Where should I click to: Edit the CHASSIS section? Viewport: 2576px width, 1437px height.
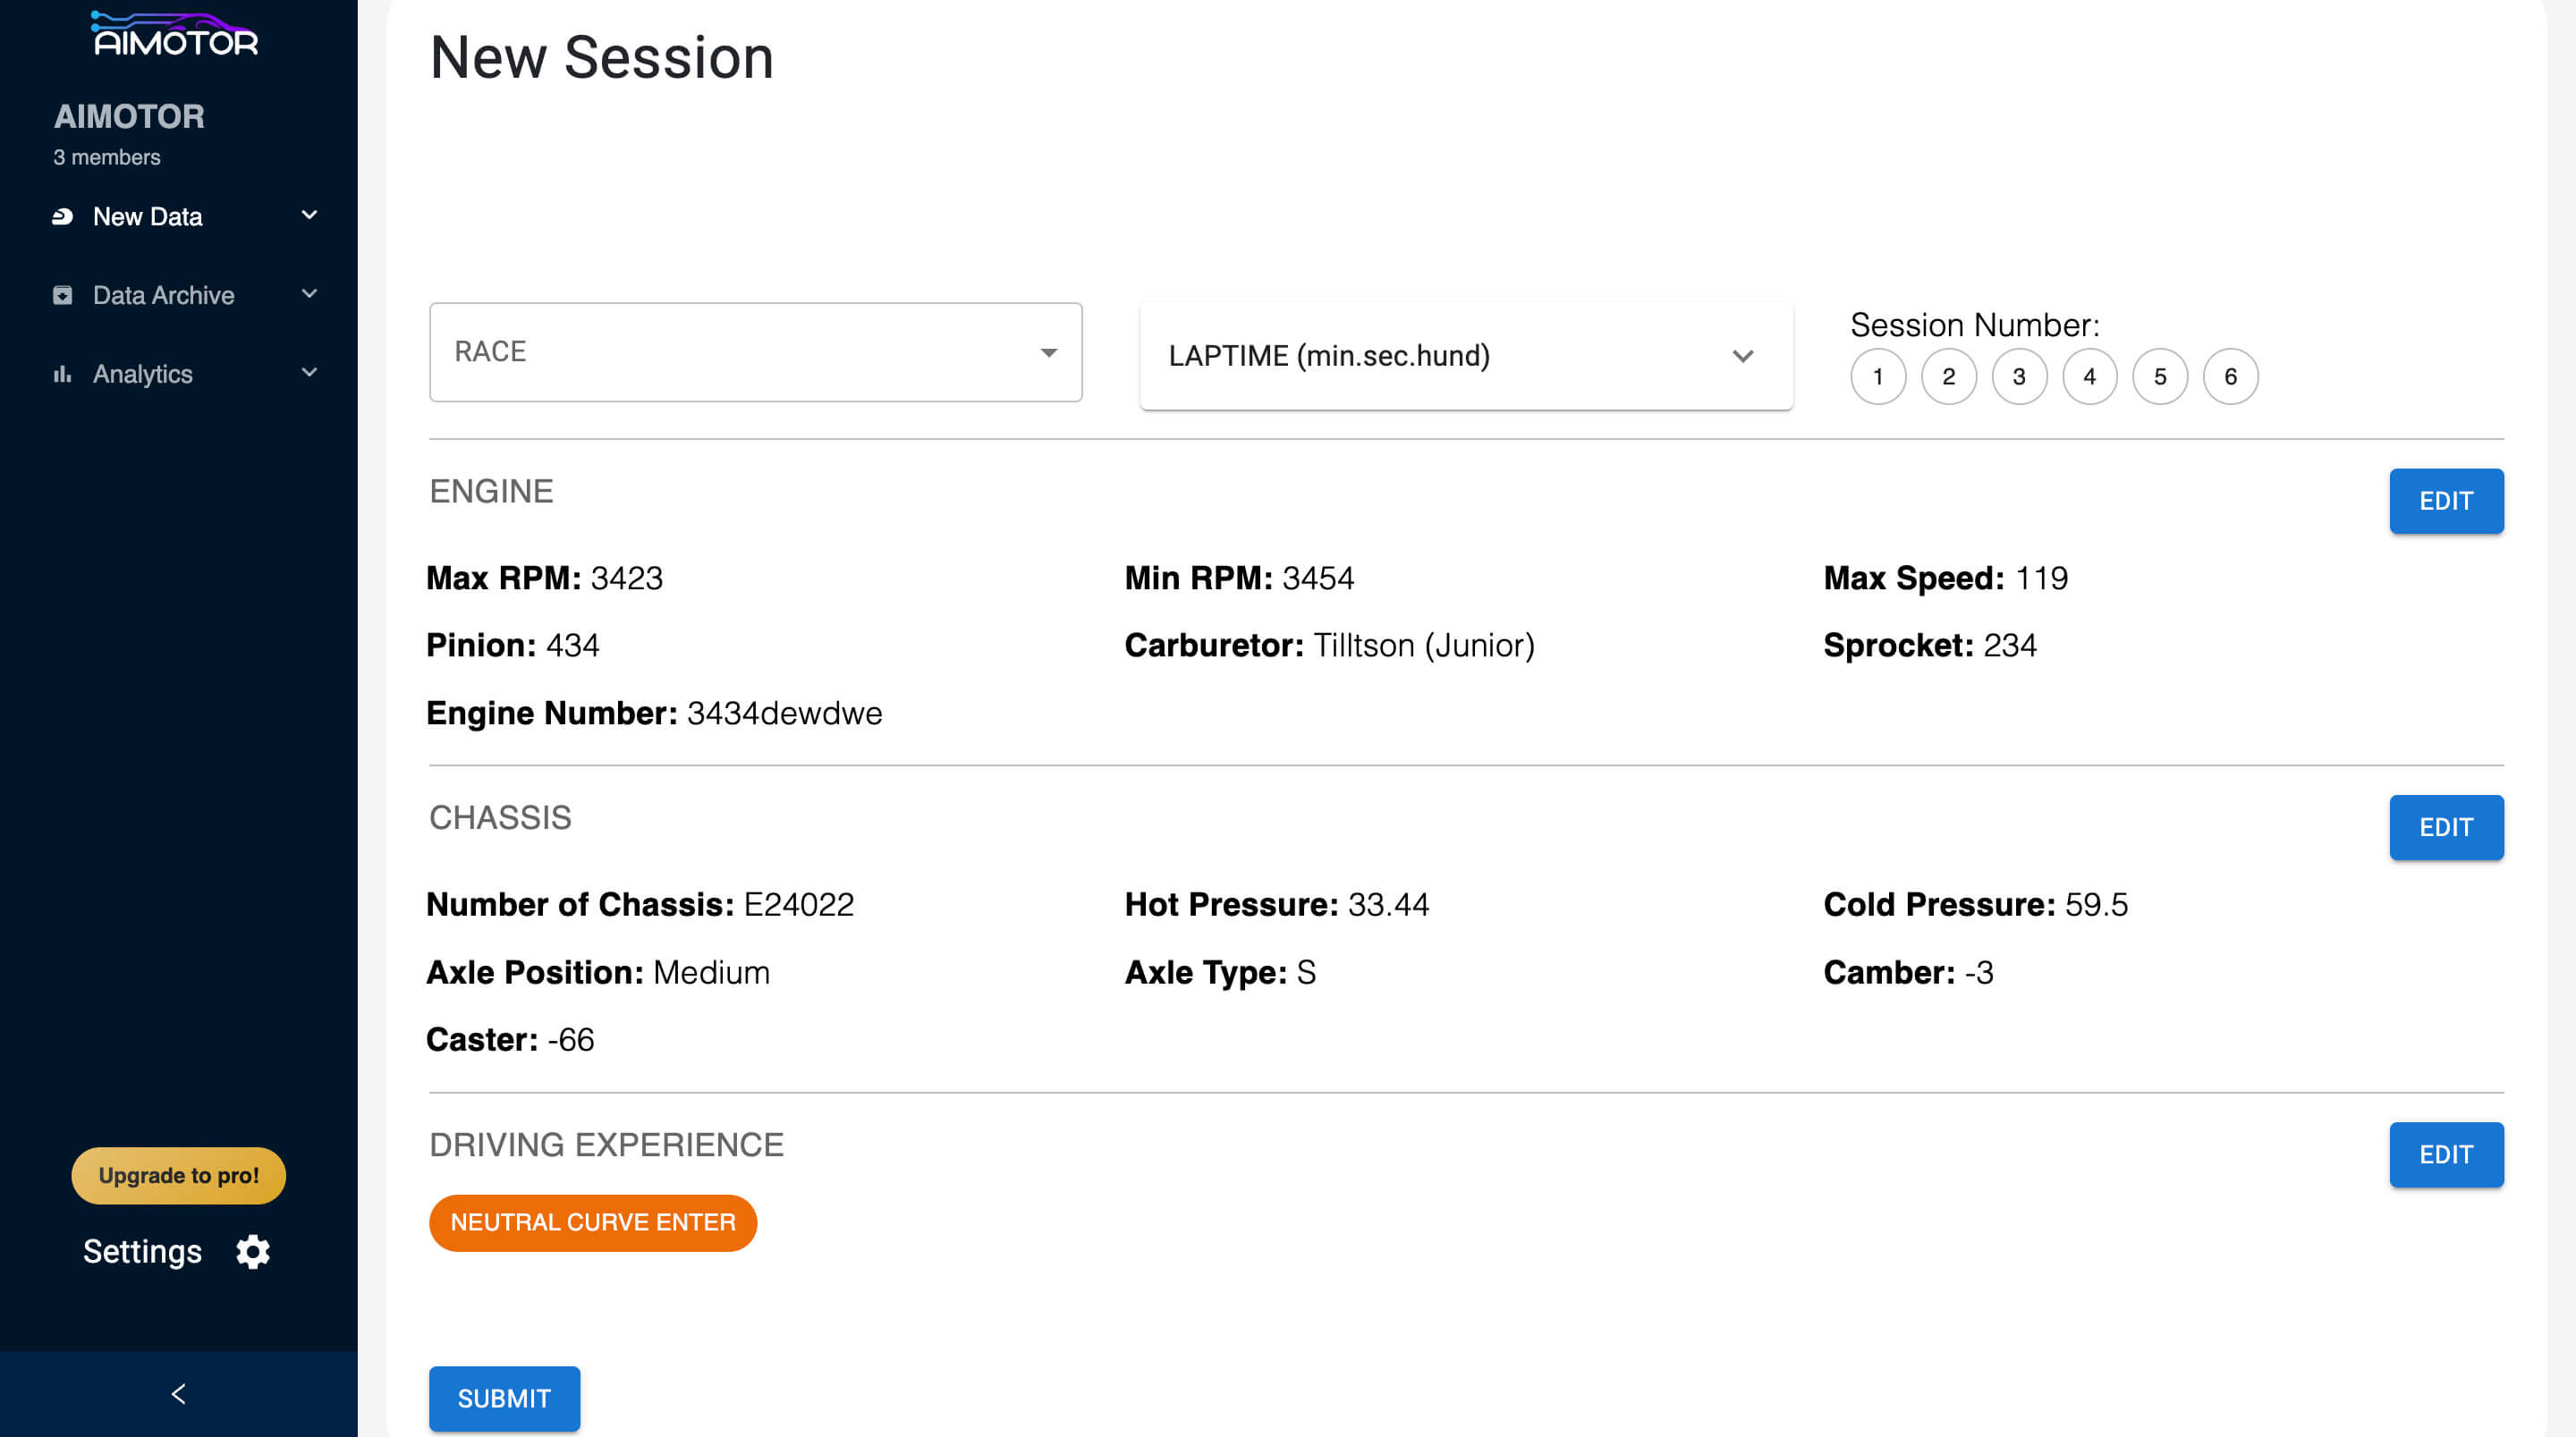(2445, 827)
